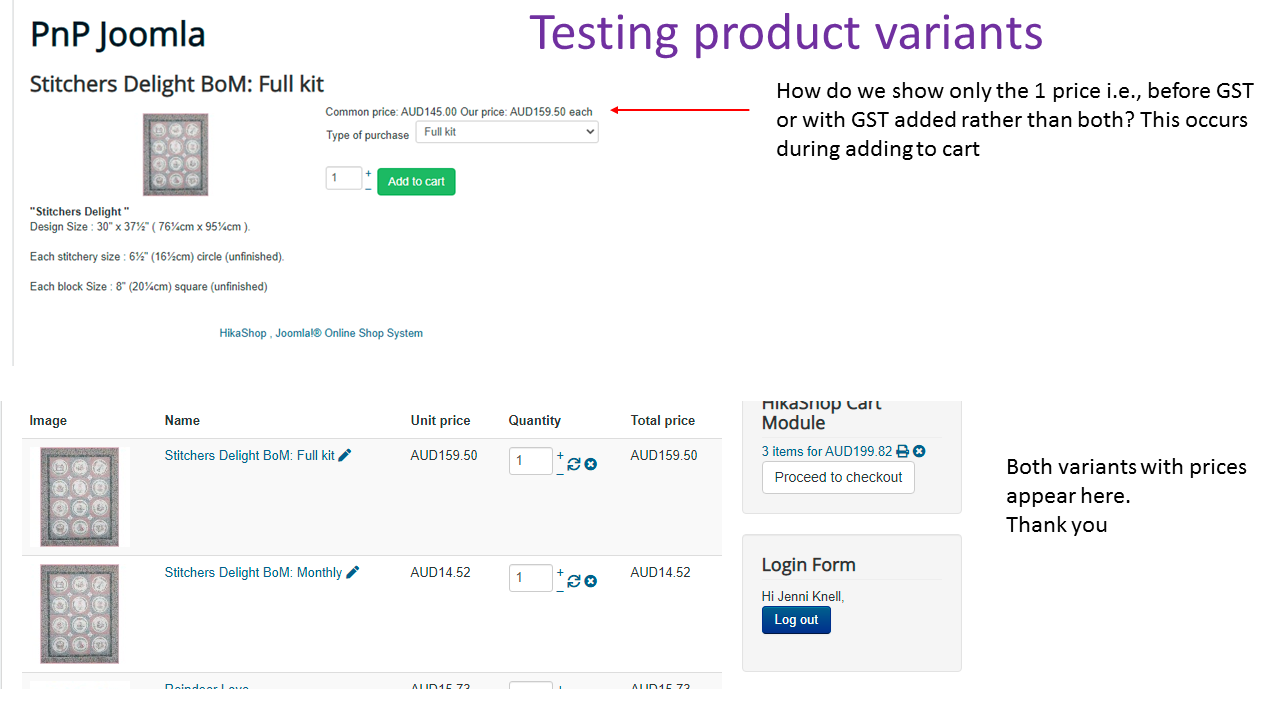
Task: Remove Full kit item from cart
Action: coord(591,464)
